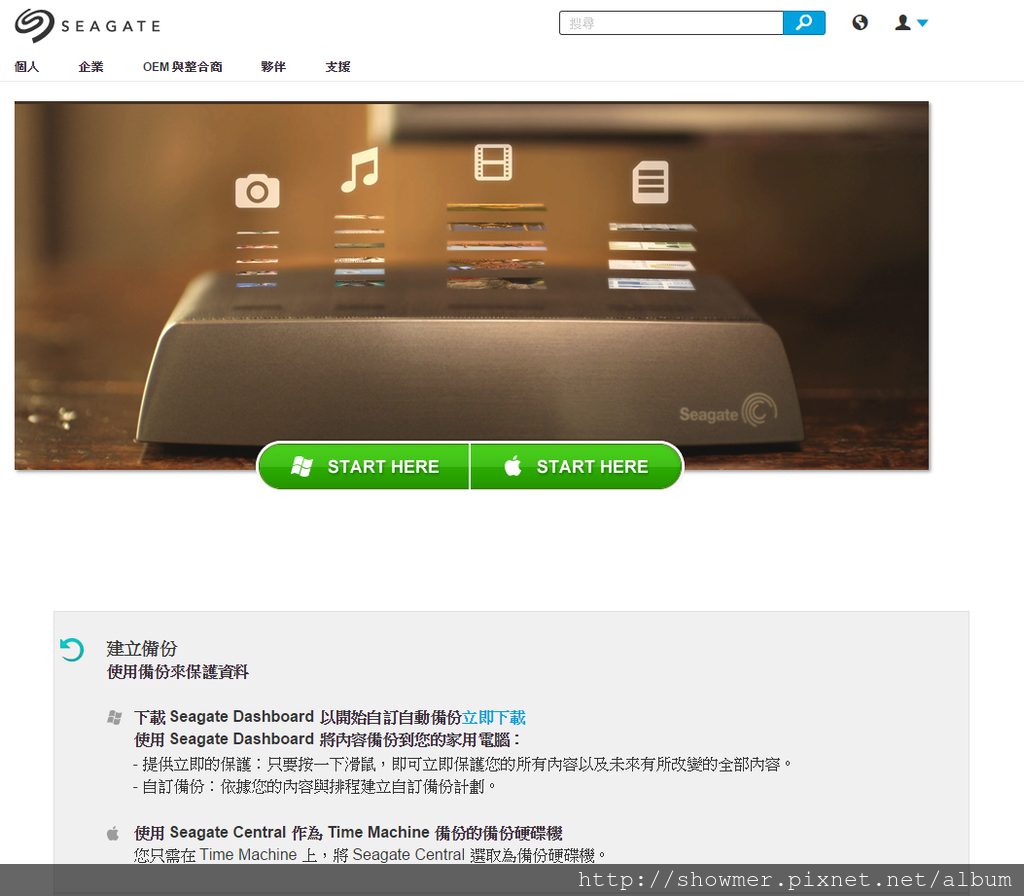
Task: Click the Windows START HERE button
Action: [x=364, y=466]
